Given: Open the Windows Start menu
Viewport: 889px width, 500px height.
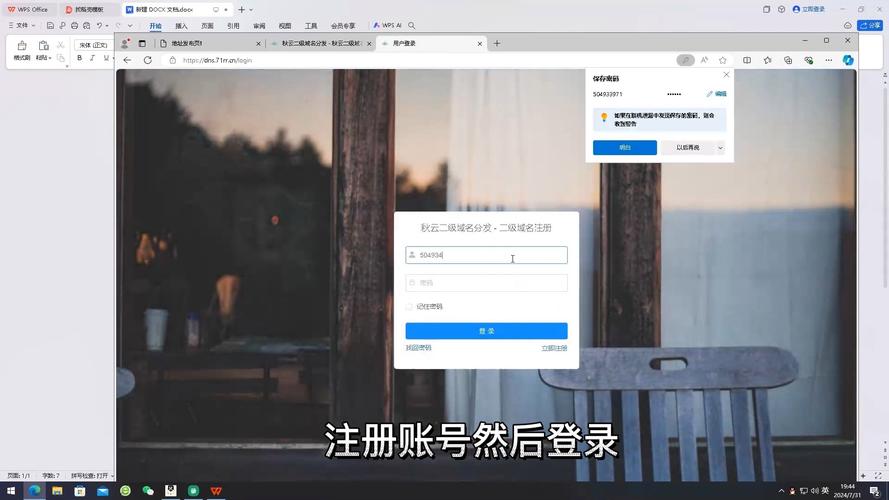Looking at the screenshot, I should (x=11, y=491).
